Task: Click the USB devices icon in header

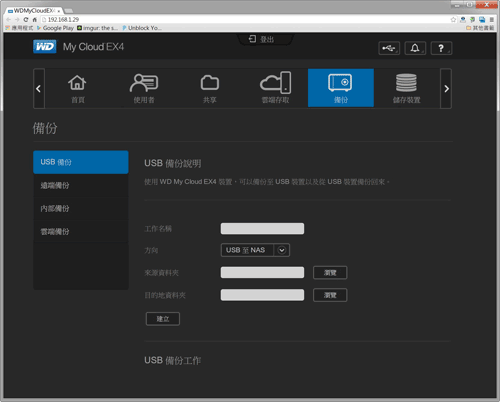Action: [x=389, y=48]
